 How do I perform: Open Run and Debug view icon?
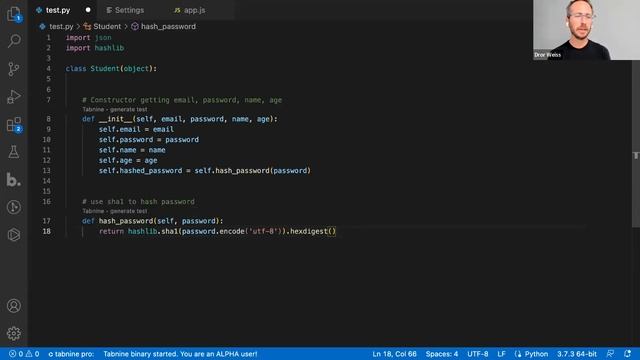(14, 97)
